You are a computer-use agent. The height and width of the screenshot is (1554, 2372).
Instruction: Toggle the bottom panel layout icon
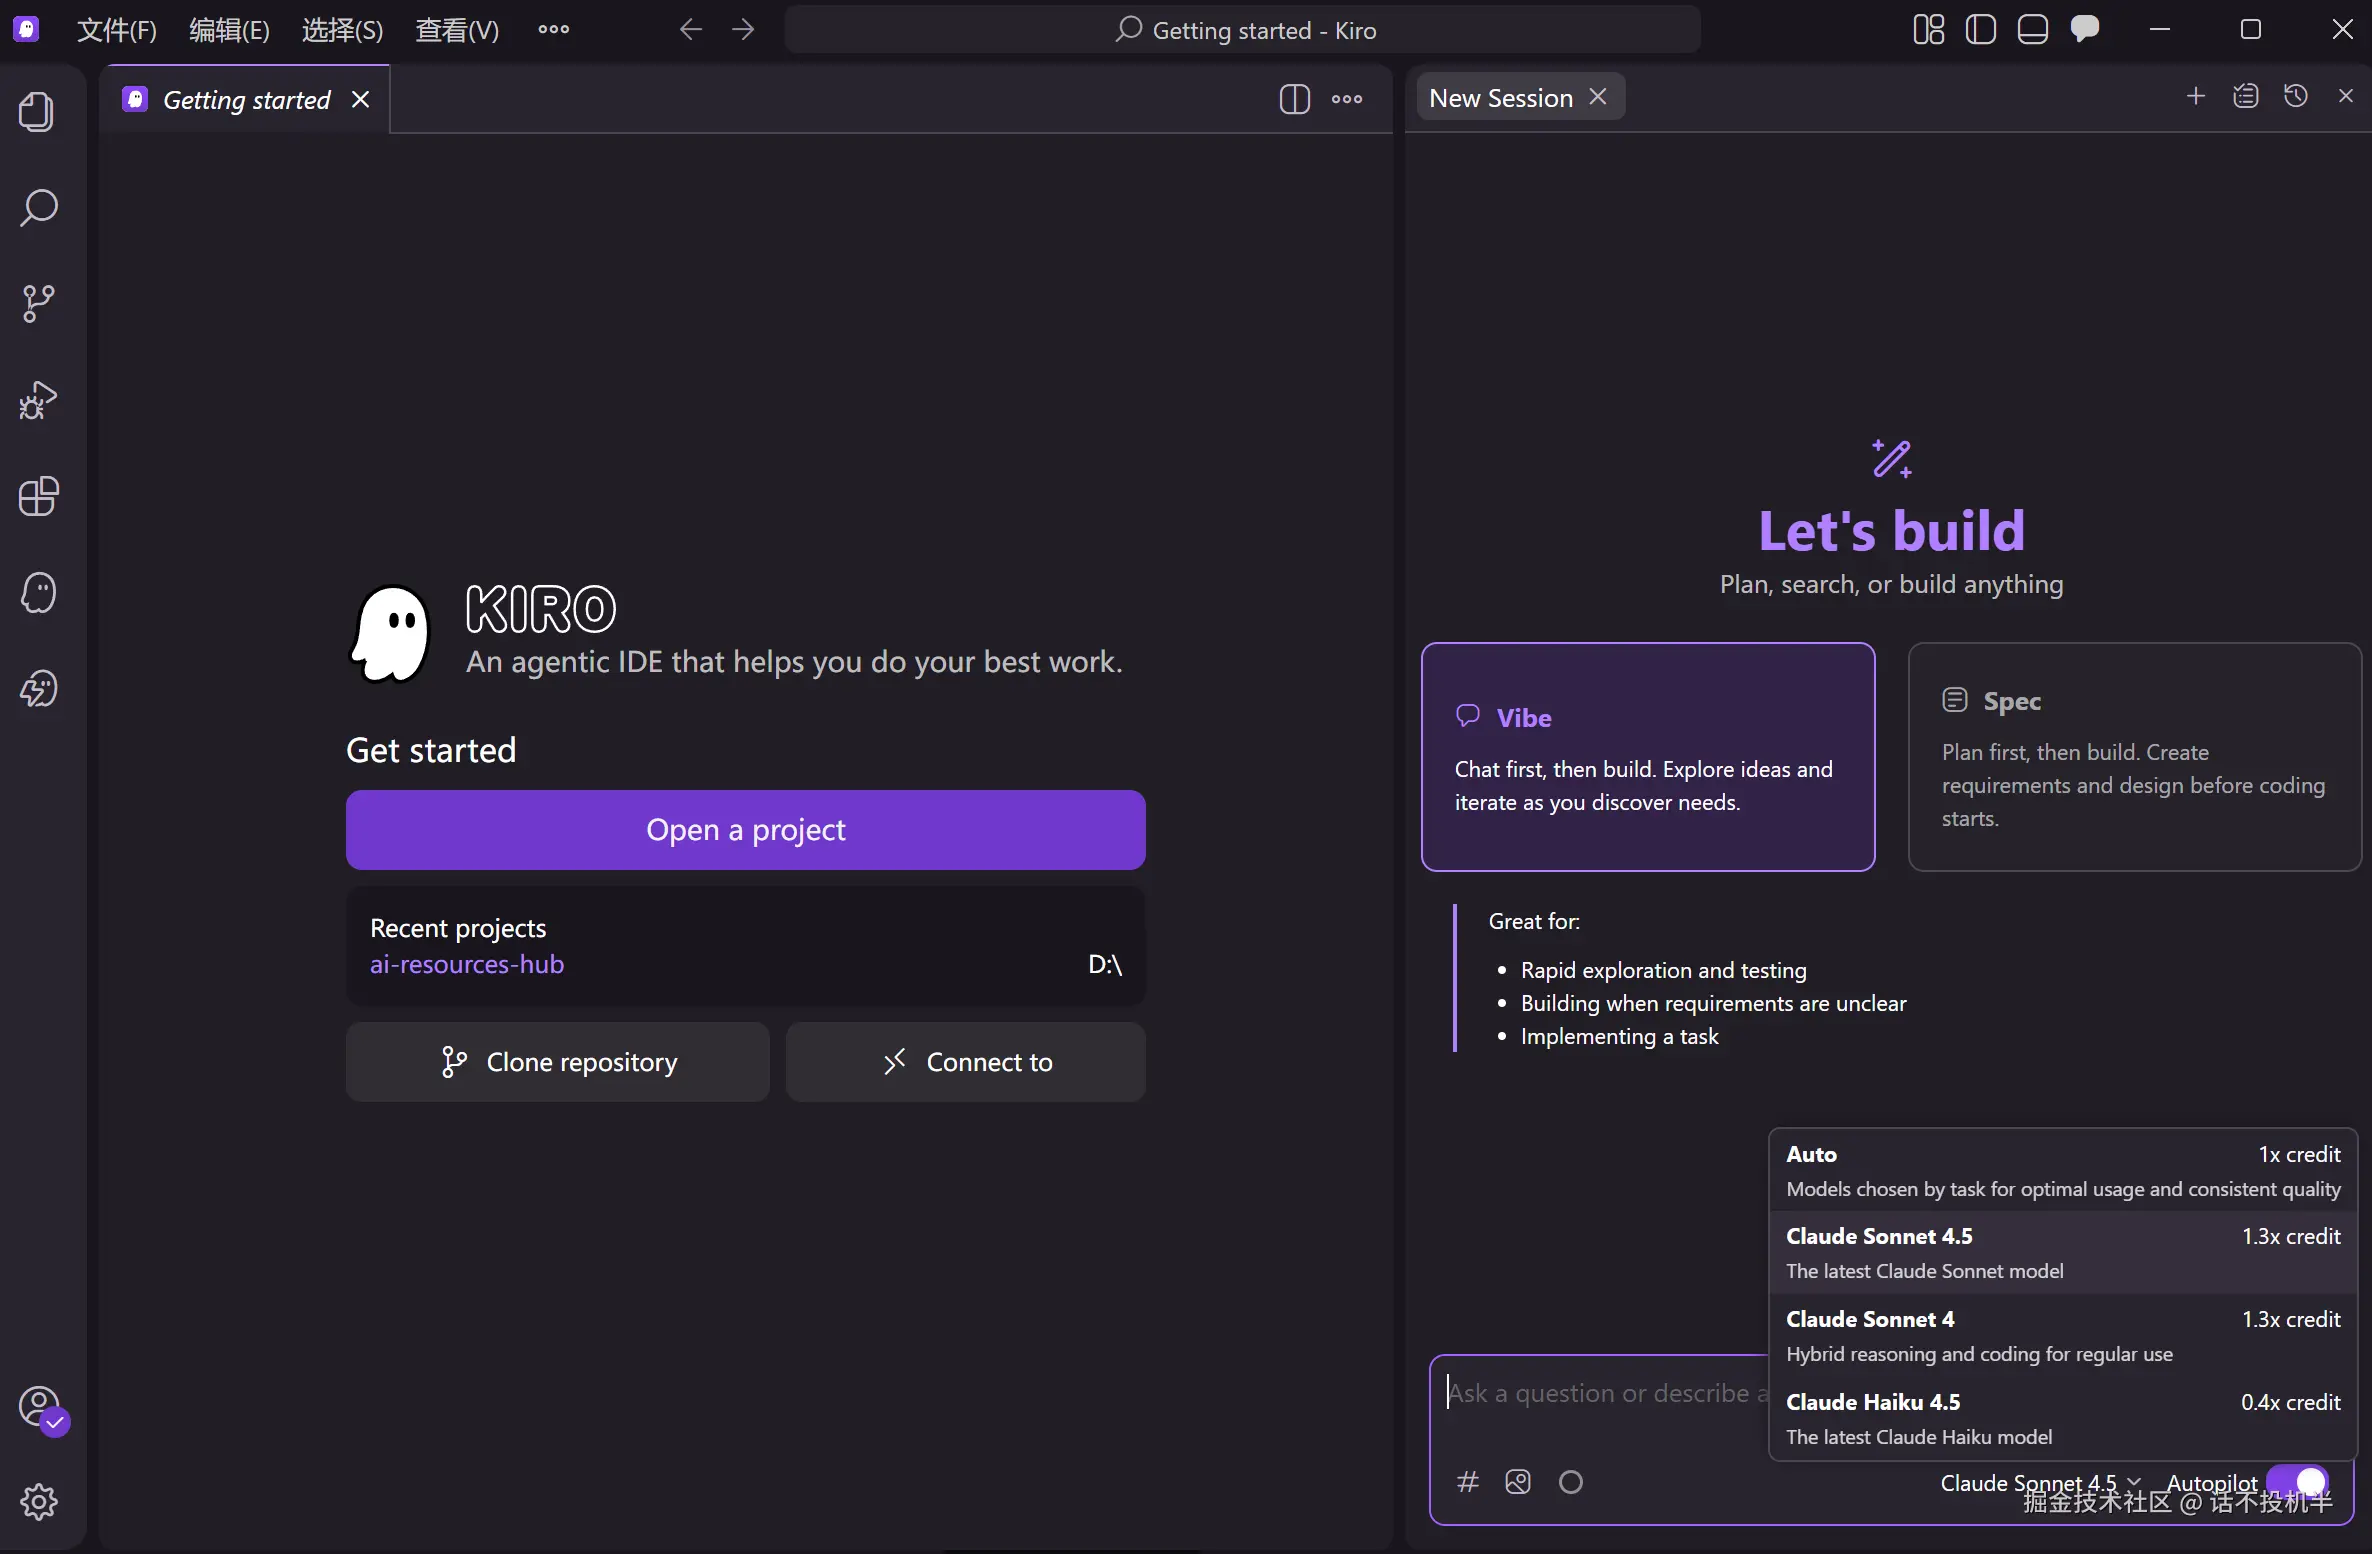2032,30
